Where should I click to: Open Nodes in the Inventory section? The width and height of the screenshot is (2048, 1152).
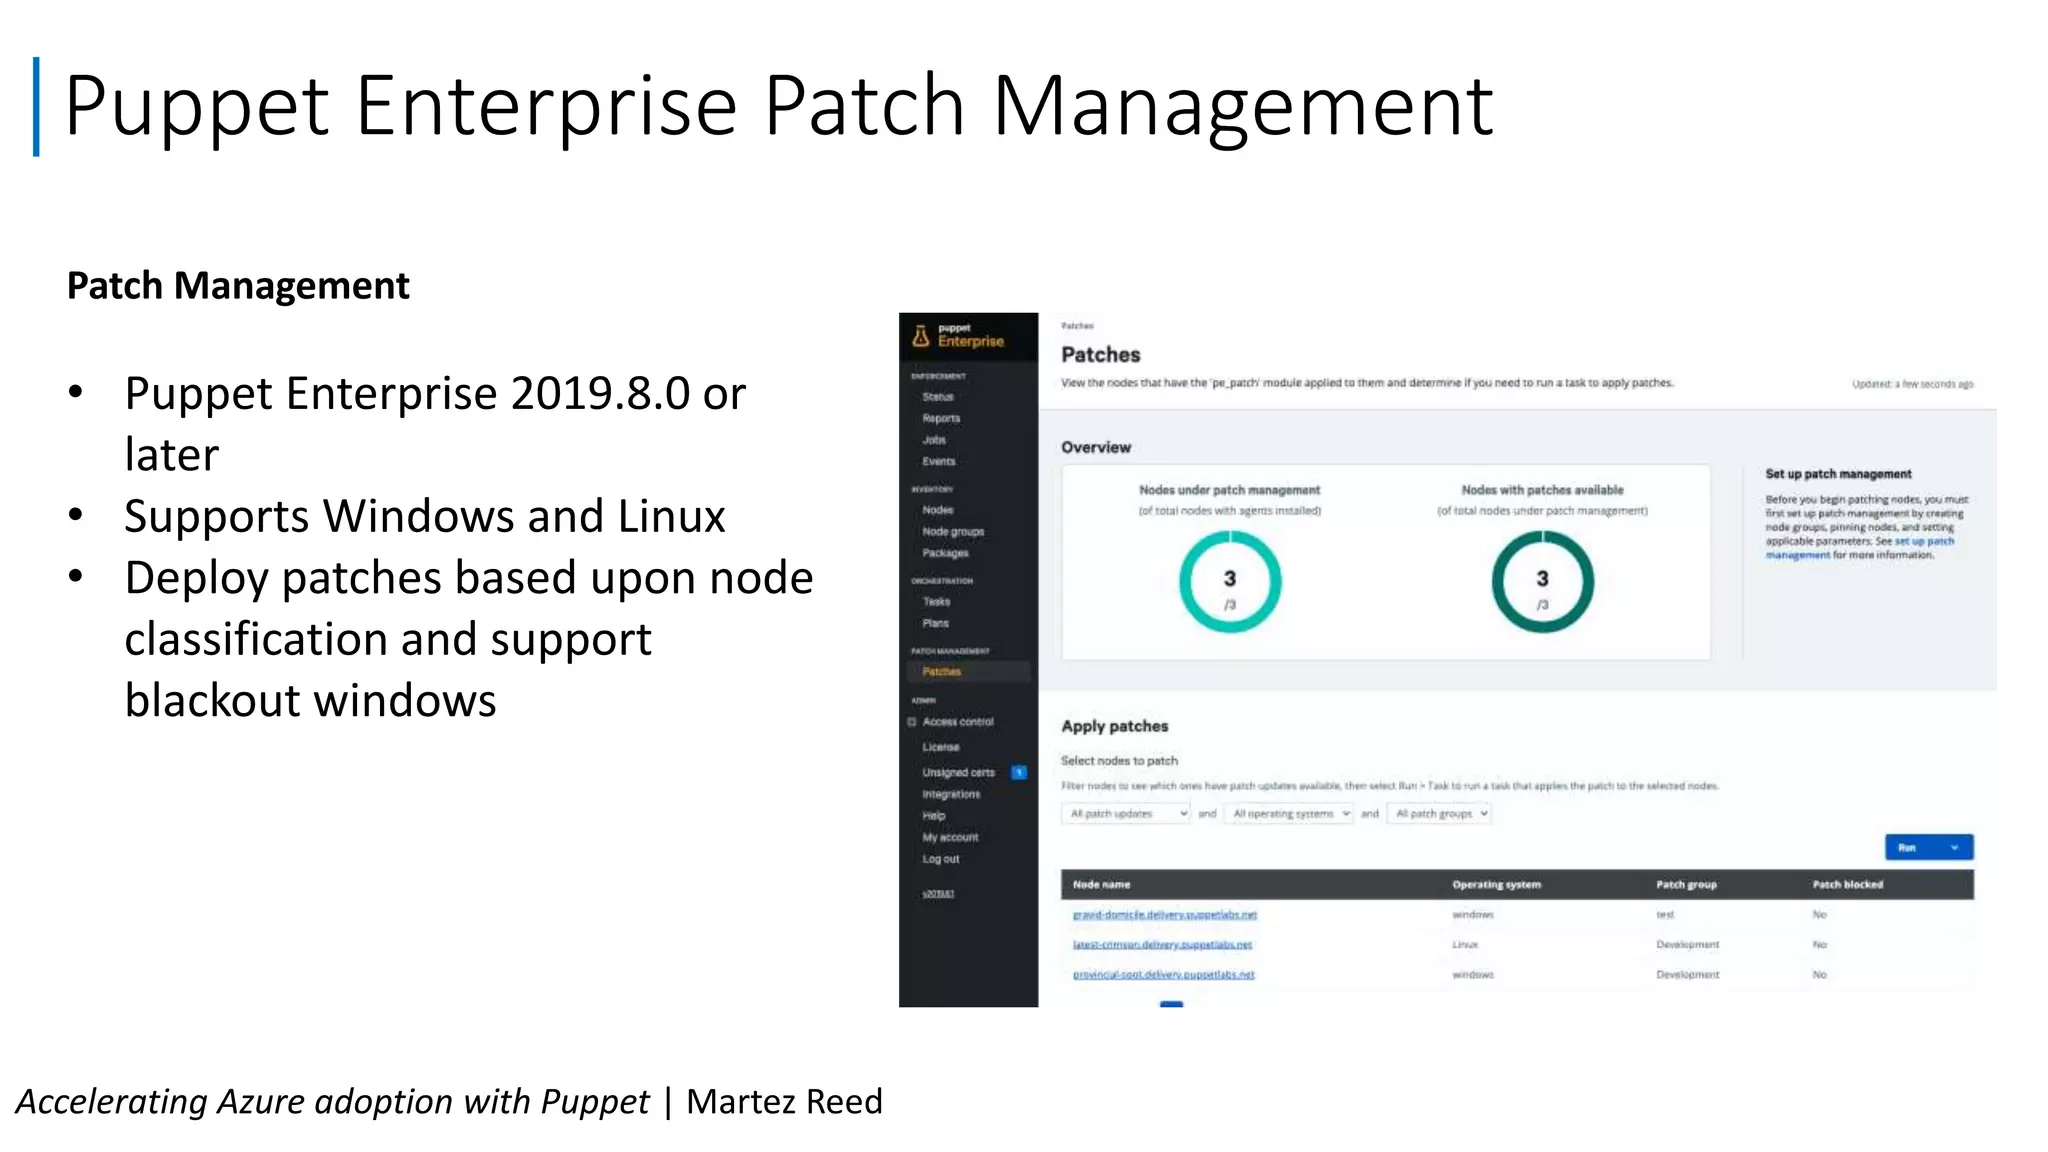[x=938, y=510]
